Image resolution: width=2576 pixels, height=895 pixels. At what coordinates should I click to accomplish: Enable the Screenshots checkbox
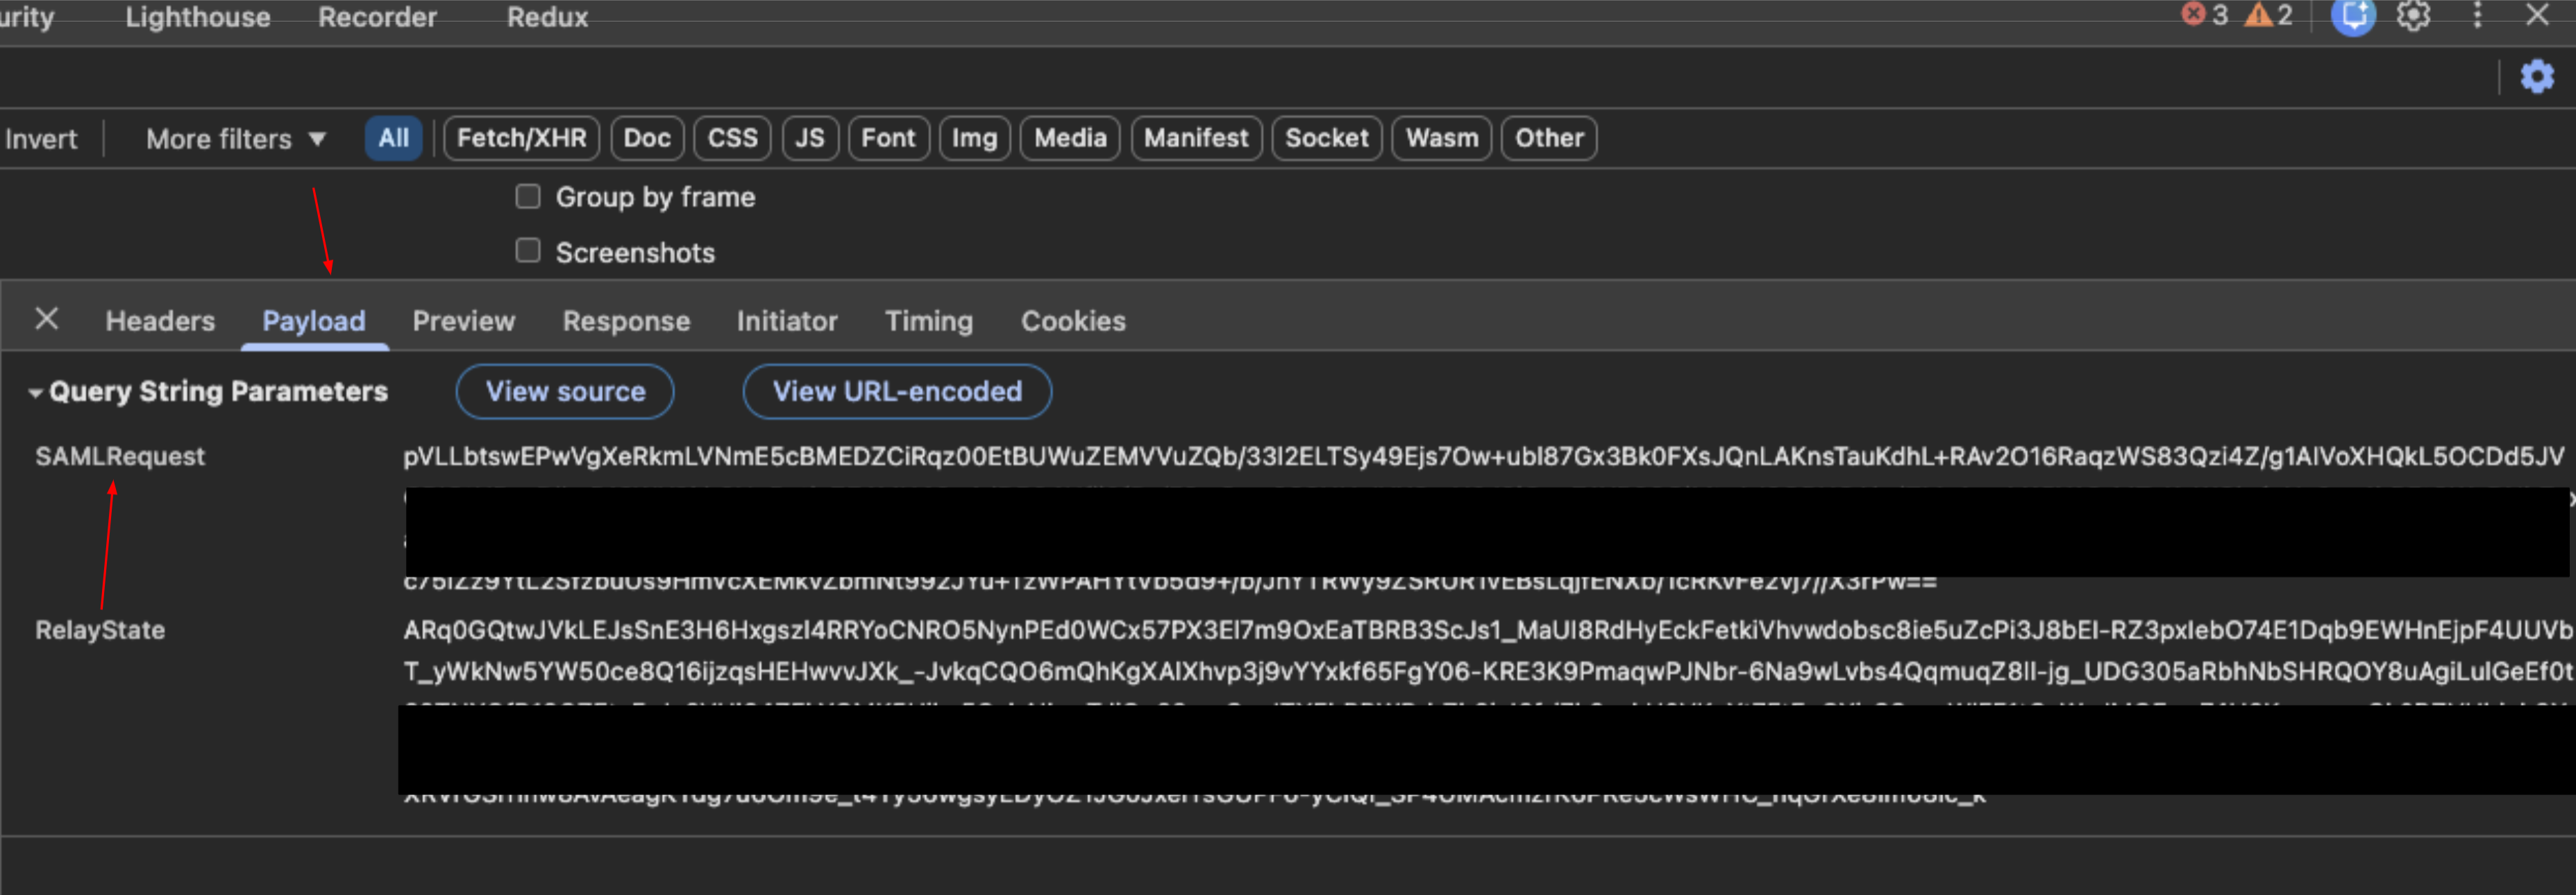[528, 250]
